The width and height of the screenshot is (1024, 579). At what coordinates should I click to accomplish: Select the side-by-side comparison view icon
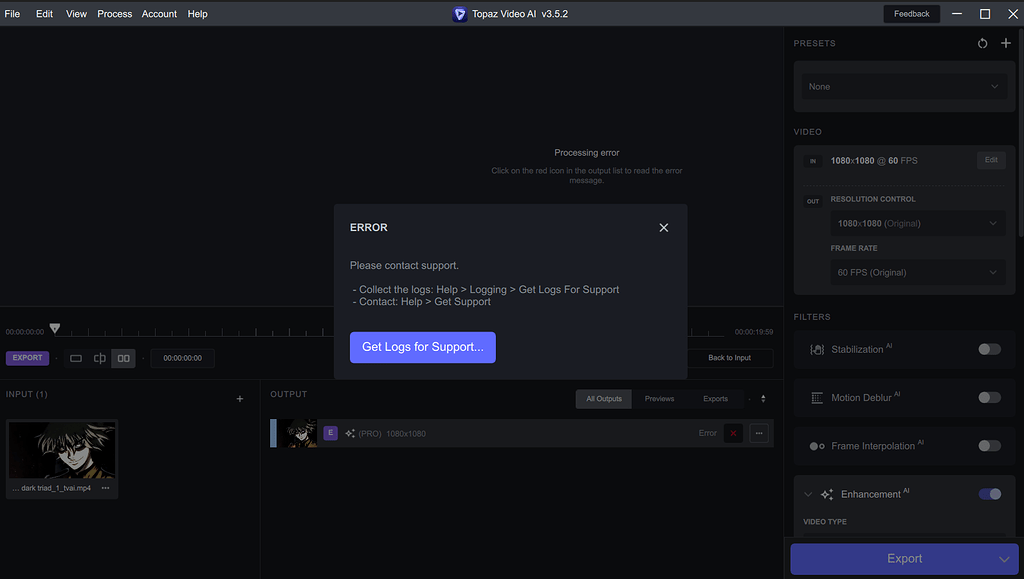point(123,358)
